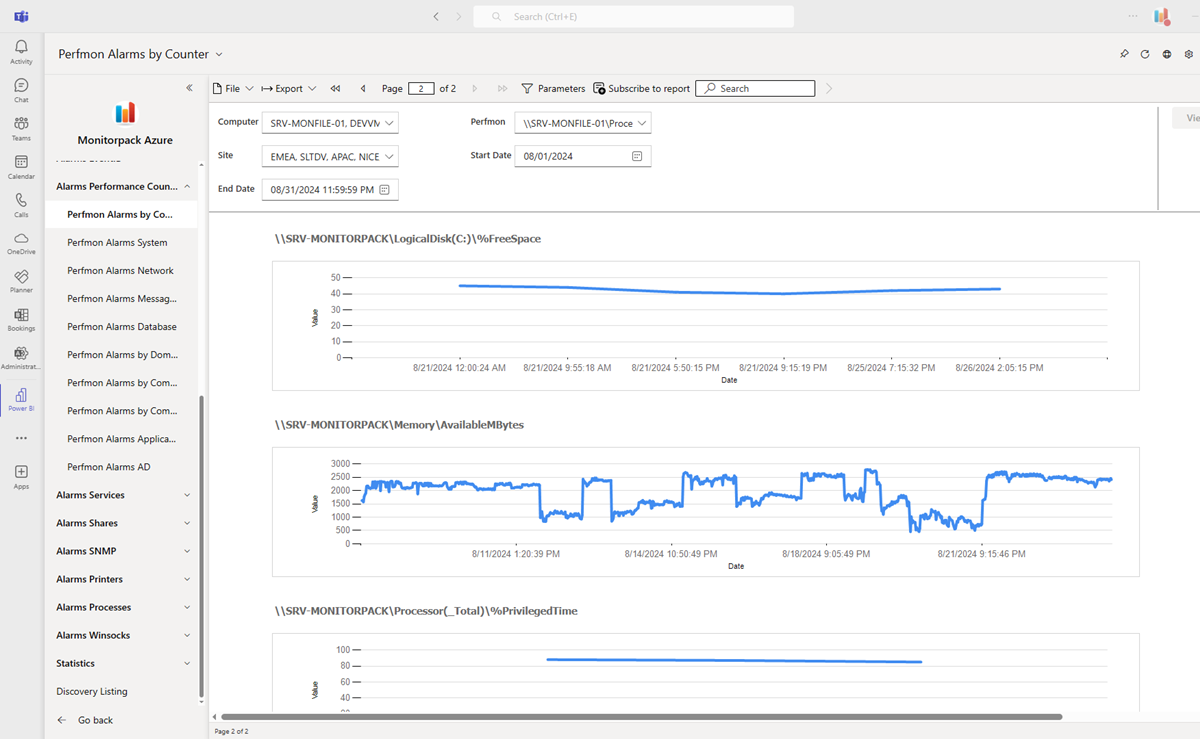This screenshot has height=739, width=1200.
Task: Open the Computer dropdown
Action: click(330, 123)
